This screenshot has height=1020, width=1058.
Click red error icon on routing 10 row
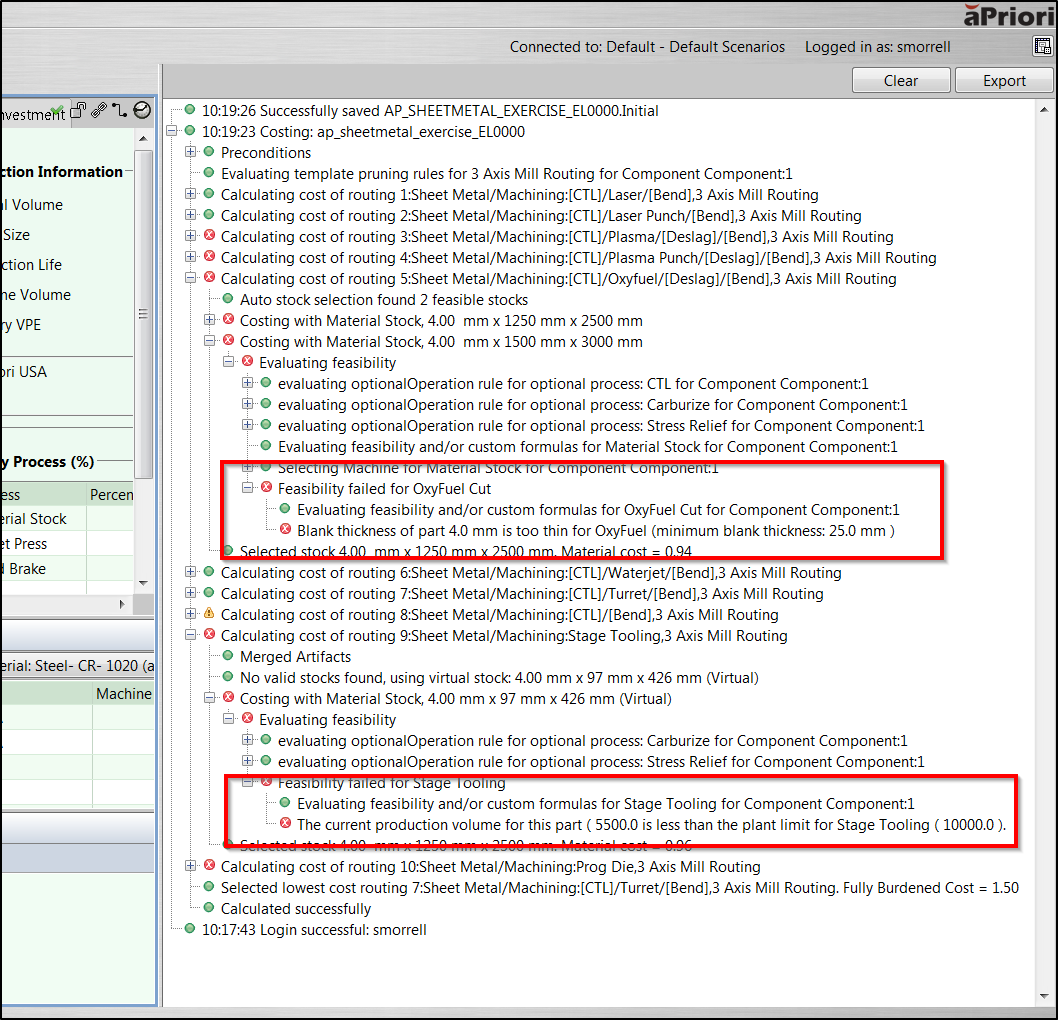coord(209,866)
